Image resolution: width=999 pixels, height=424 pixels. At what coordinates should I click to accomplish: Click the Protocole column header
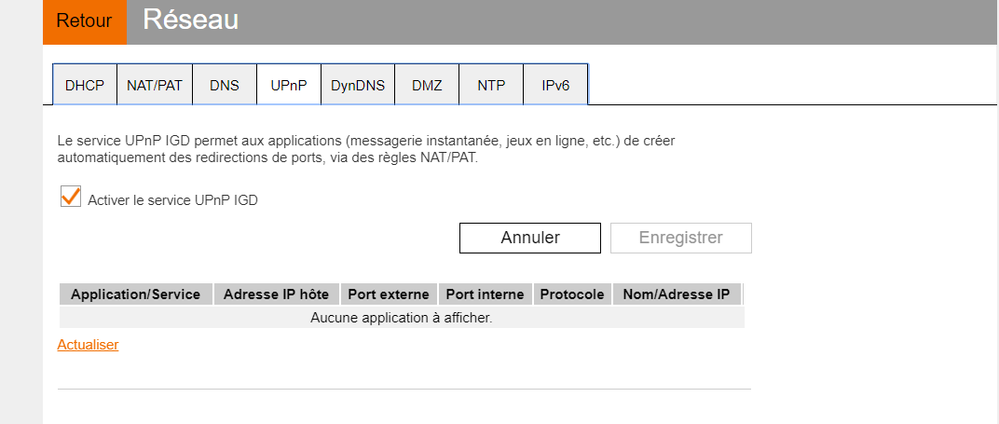point(572,295)
